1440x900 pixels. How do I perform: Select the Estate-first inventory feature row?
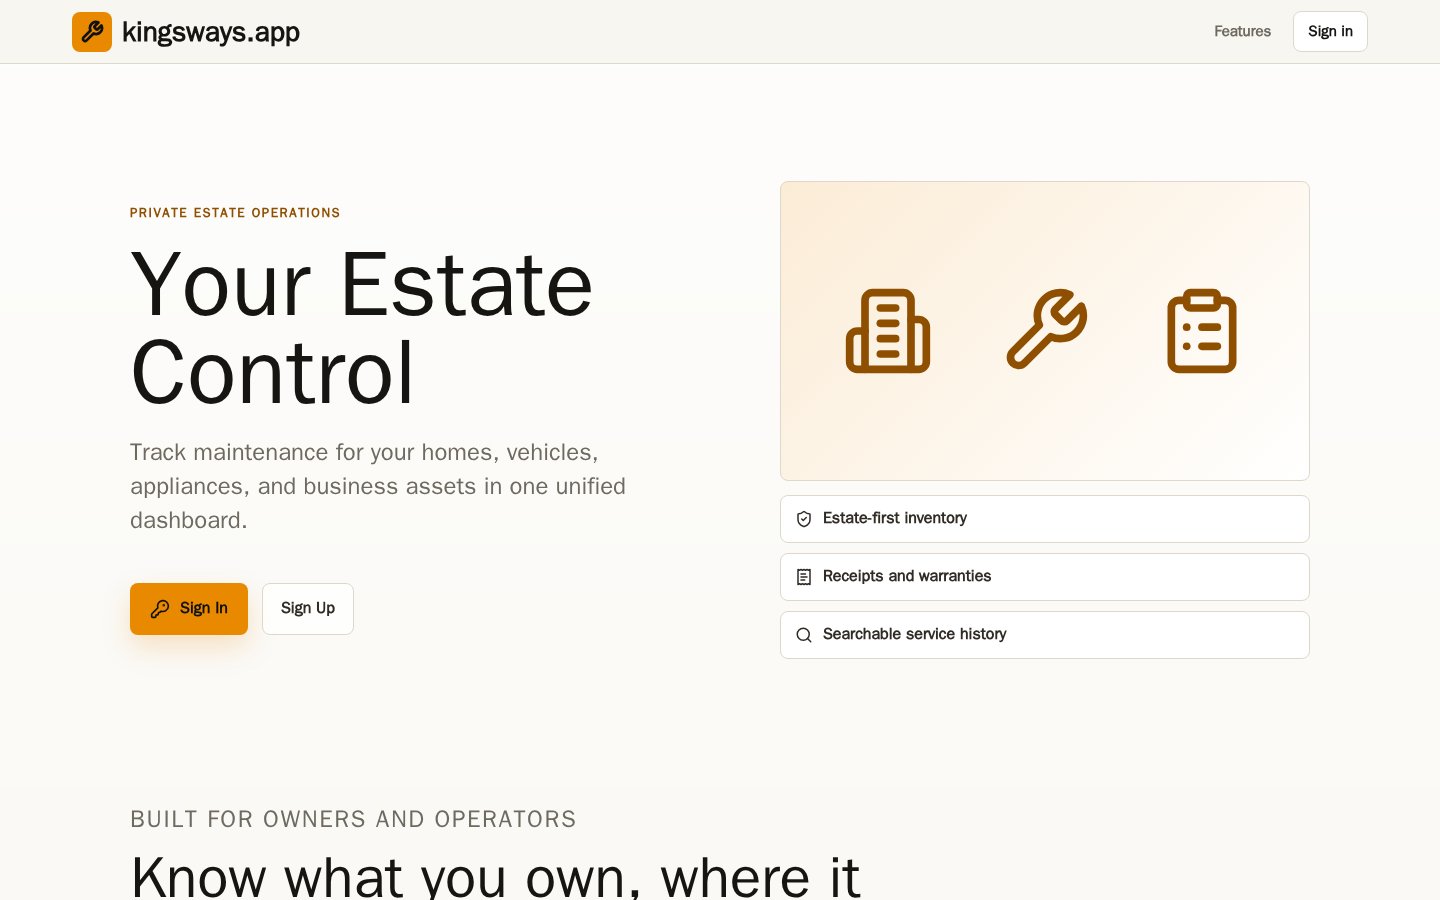click(x=1045, y=519)
